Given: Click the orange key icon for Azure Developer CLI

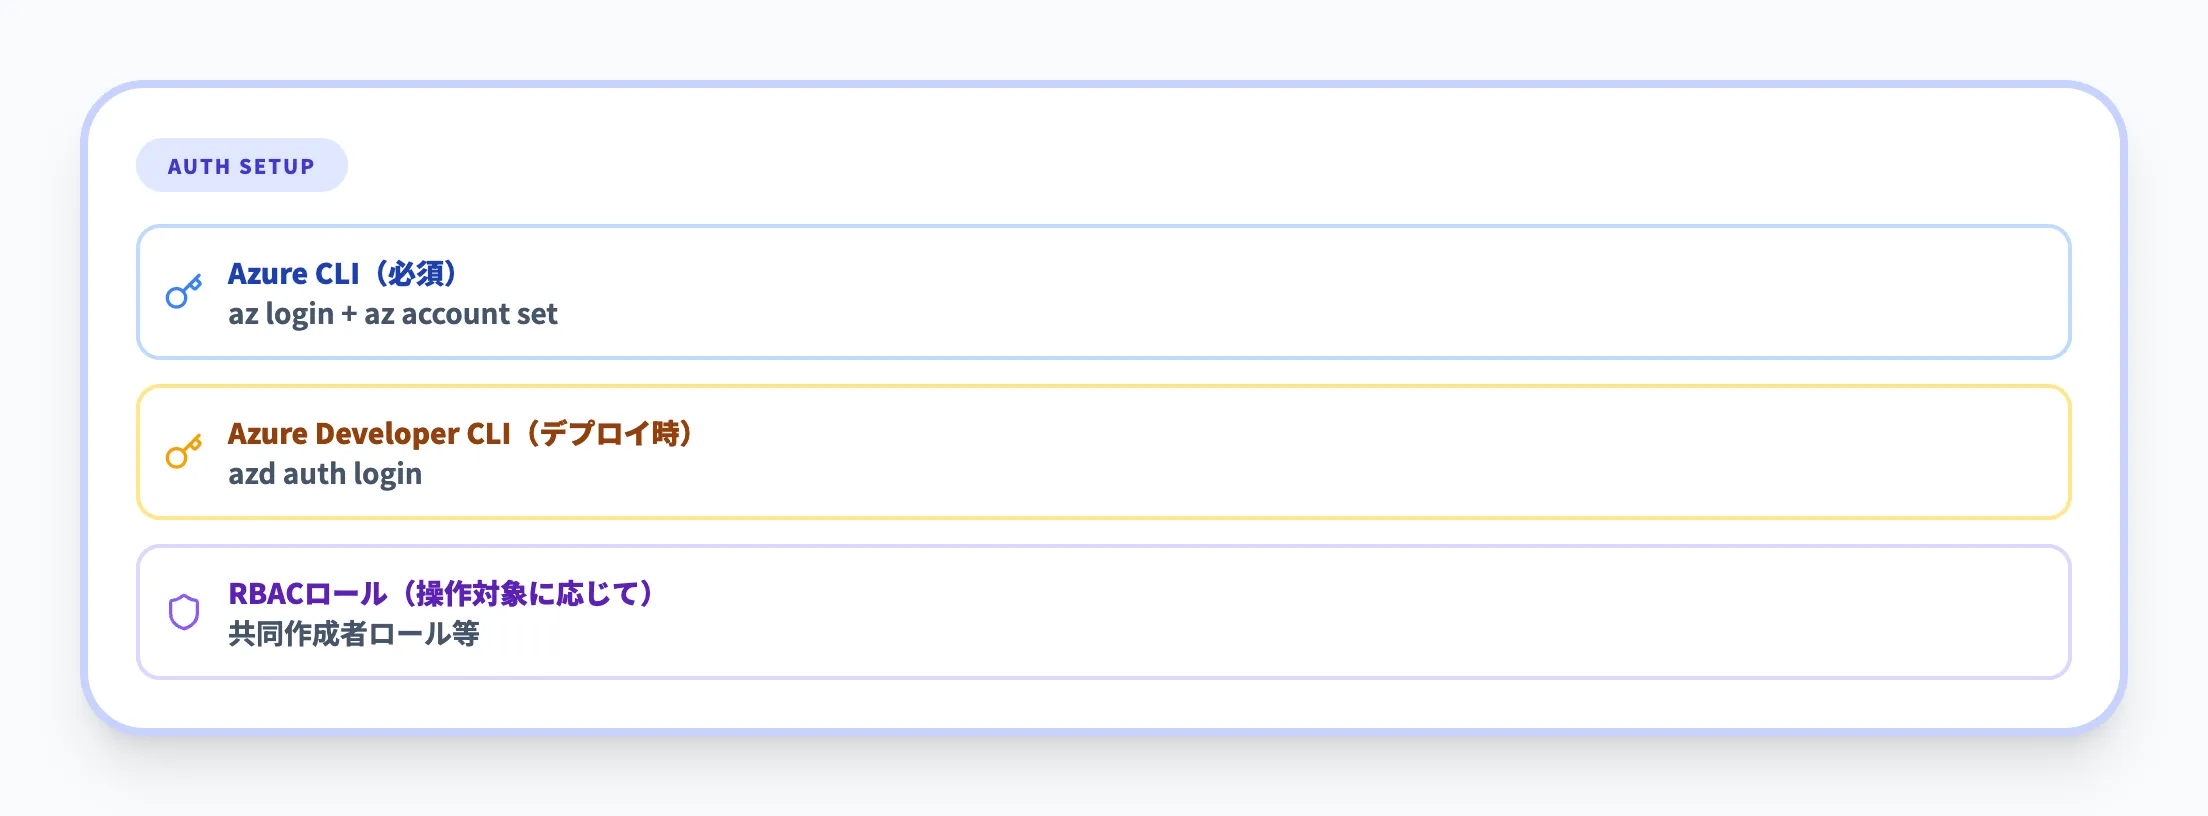Looking at the screenshot, I should click(x=184, y=452).
